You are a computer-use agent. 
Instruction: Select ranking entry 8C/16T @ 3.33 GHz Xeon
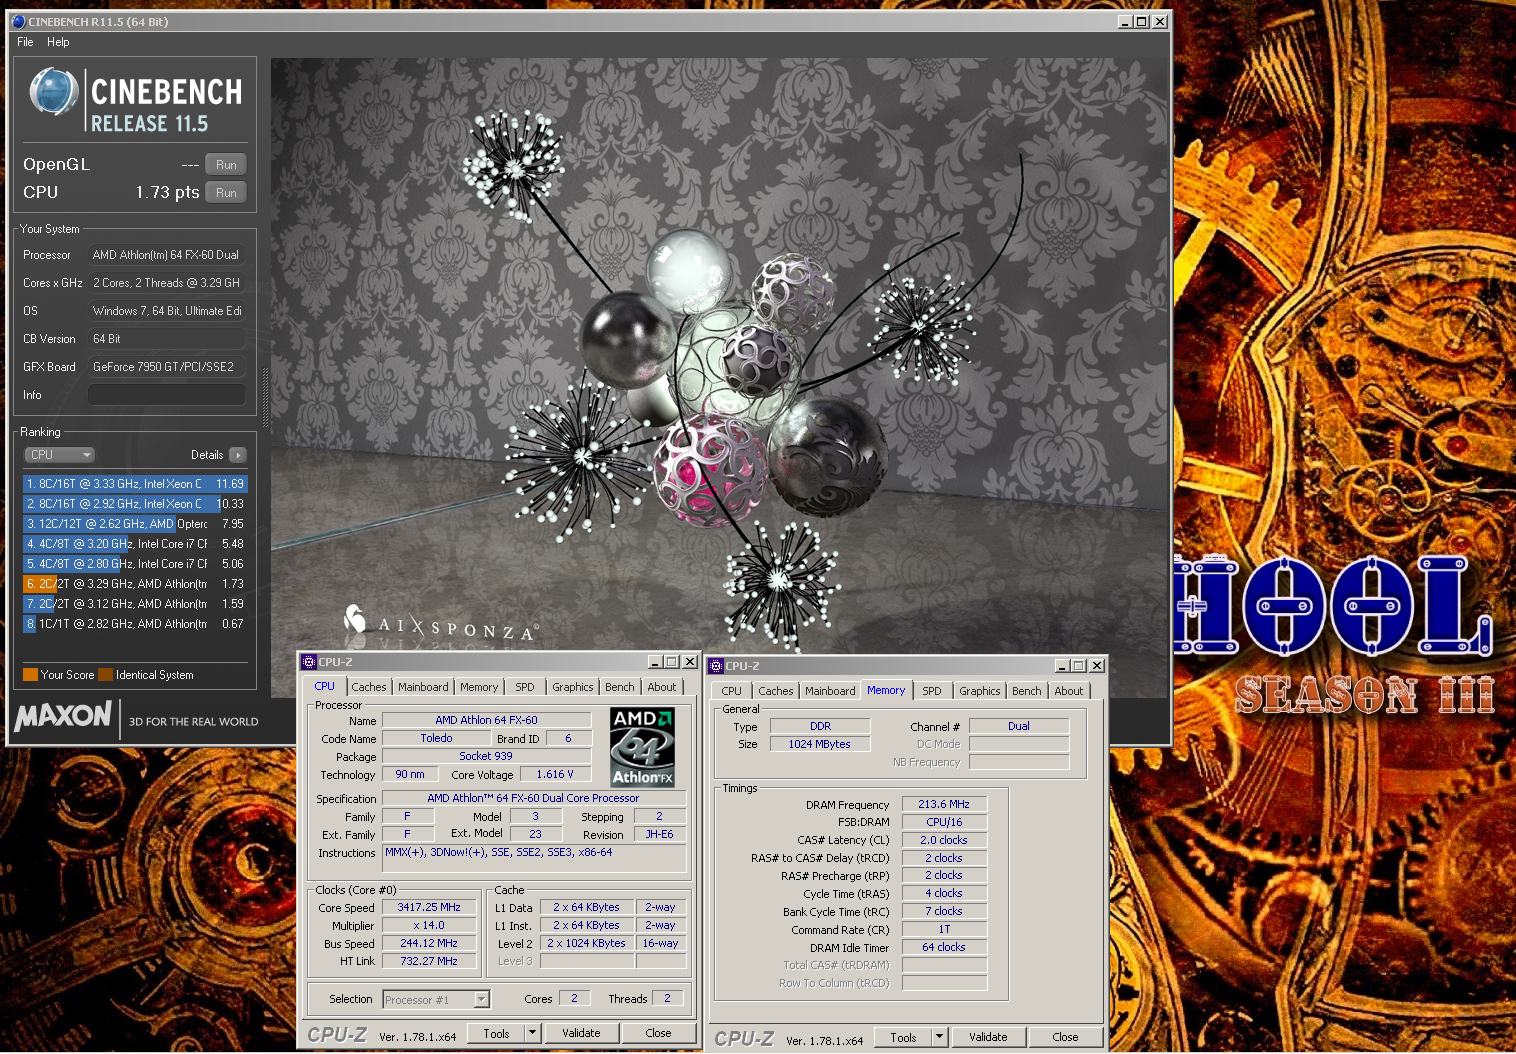[134, 484]
